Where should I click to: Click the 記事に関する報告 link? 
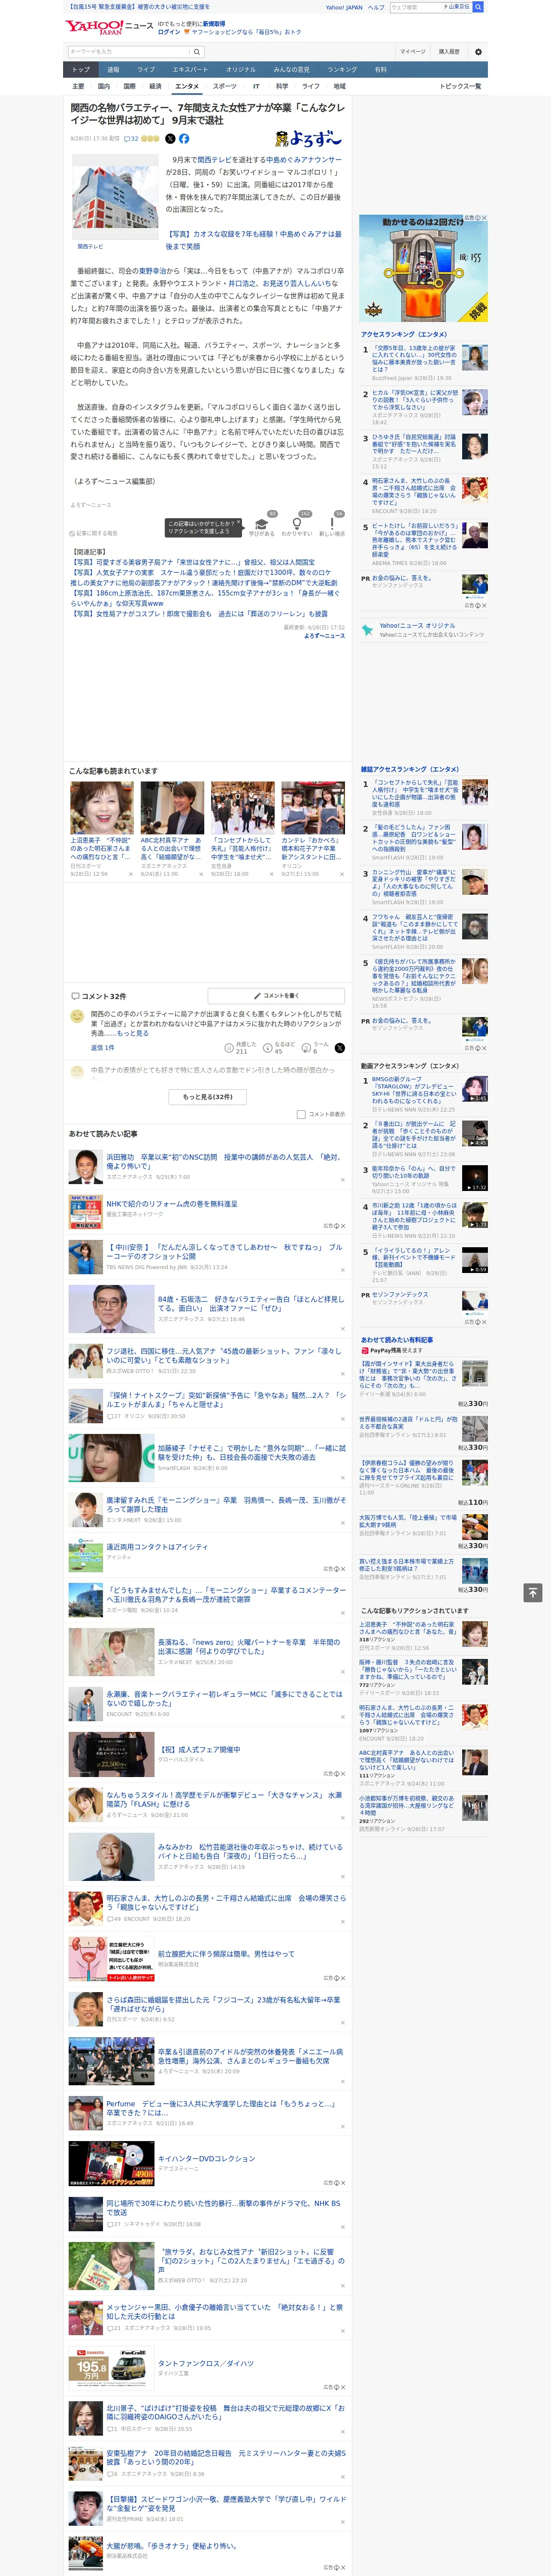(x=94, y=533)
